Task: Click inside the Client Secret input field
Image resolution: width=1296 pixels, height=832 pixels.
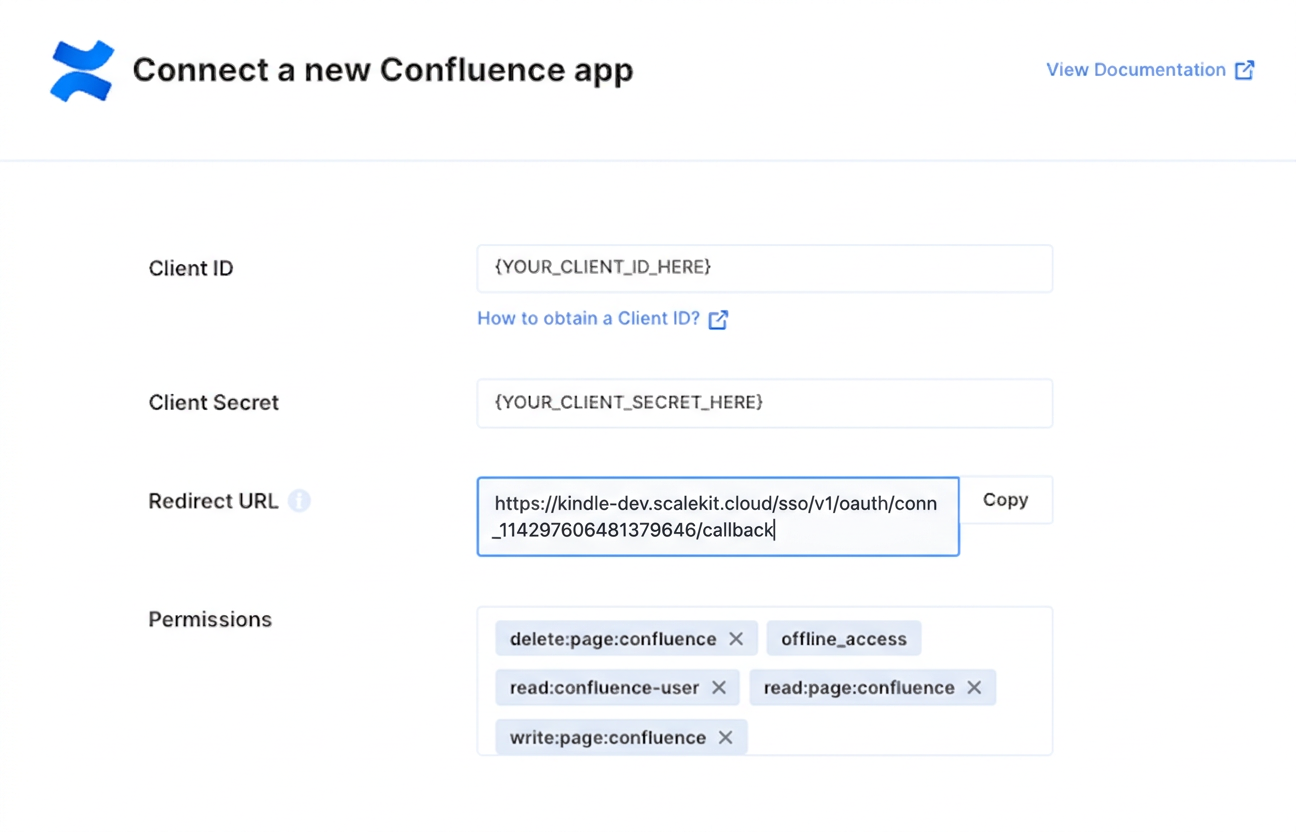Action: [x=764, y=402]
